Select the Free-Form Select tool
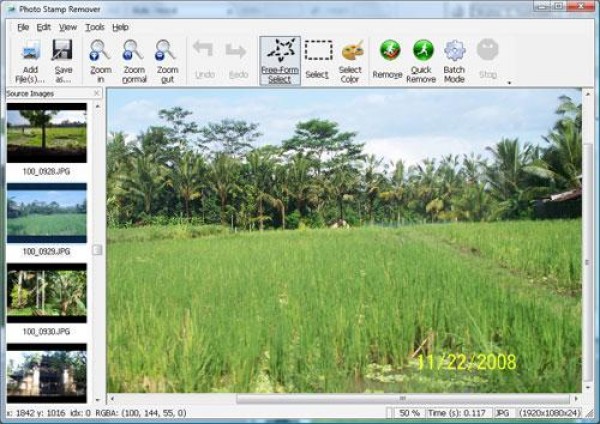 click(280, 60)
